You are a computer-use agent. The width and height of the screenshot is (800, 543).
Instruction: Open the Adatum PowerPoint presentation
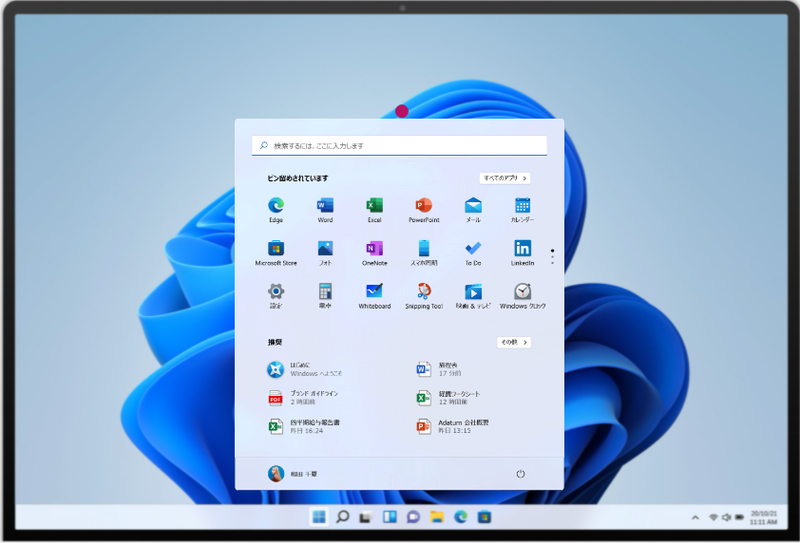click(453, 427)
